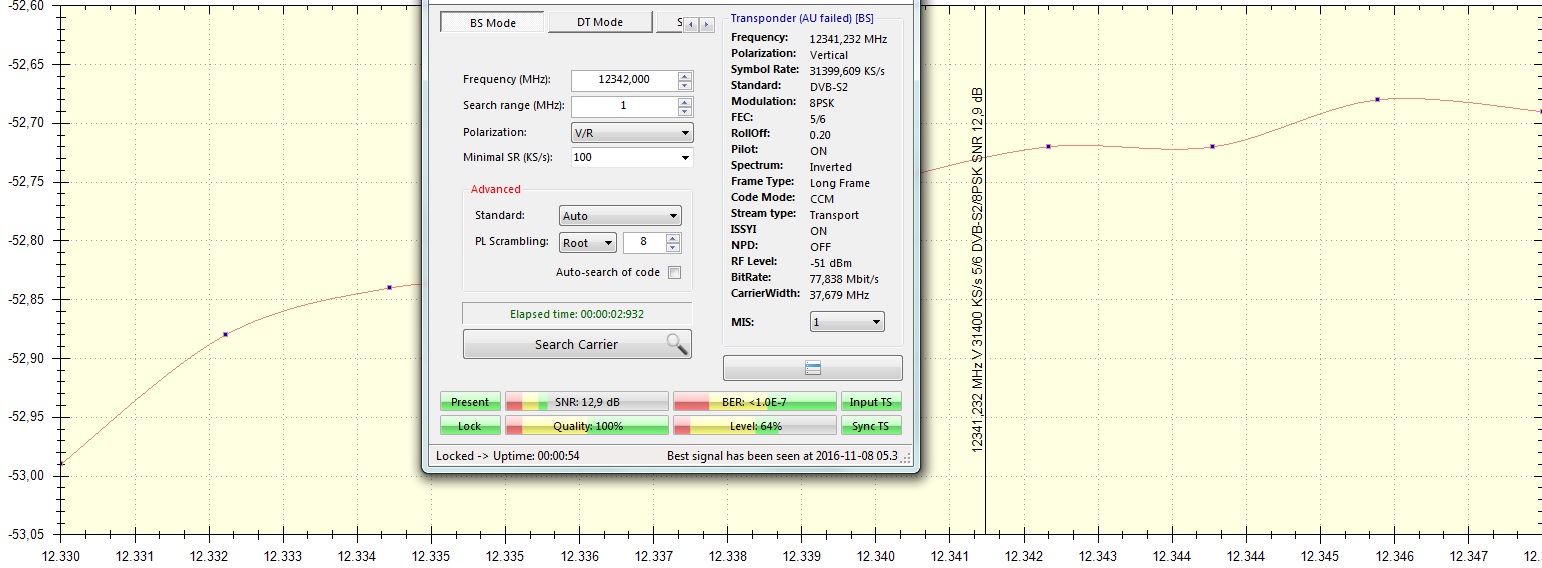
Task: Click the SNR 12,9 dB level bar
Action: tap(586, 402)
